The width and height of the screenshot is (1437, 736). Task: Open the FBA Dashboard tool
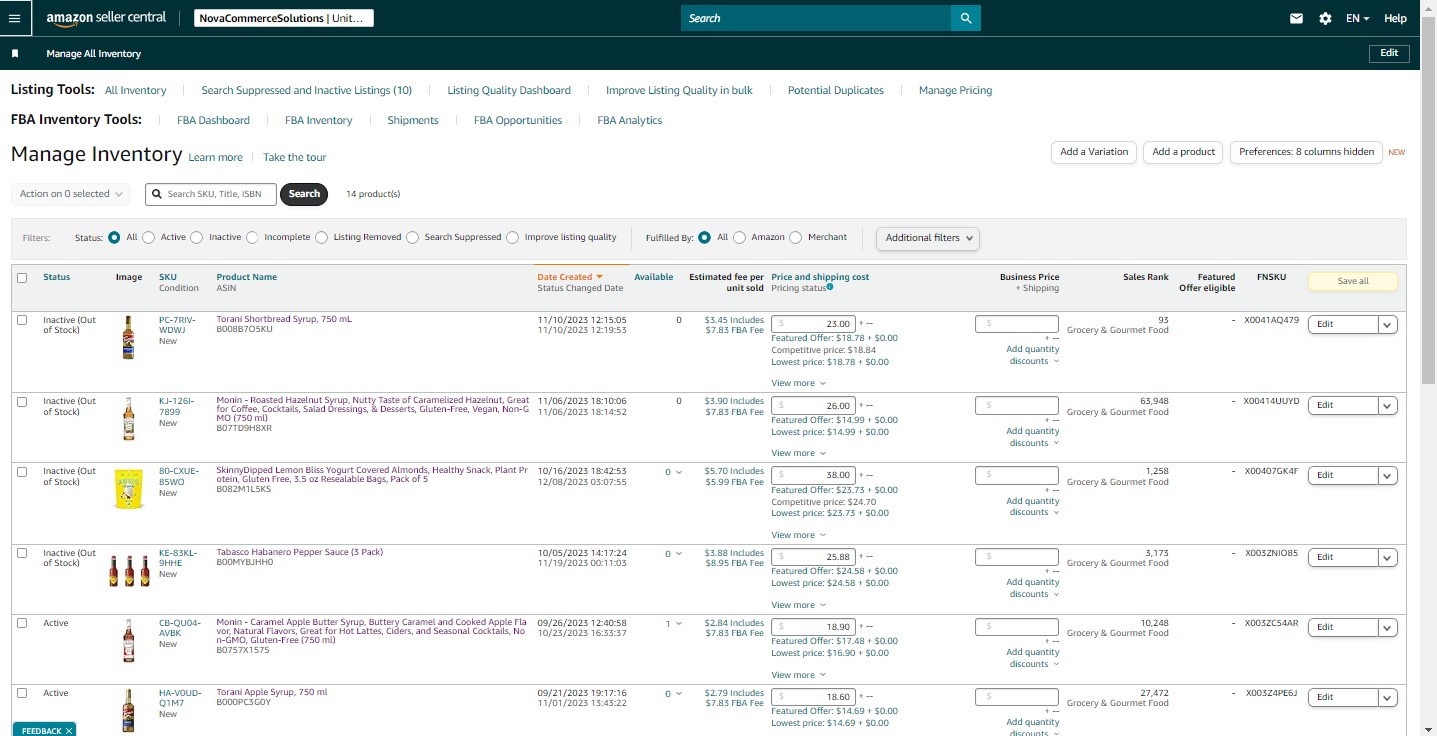[213, 120]
